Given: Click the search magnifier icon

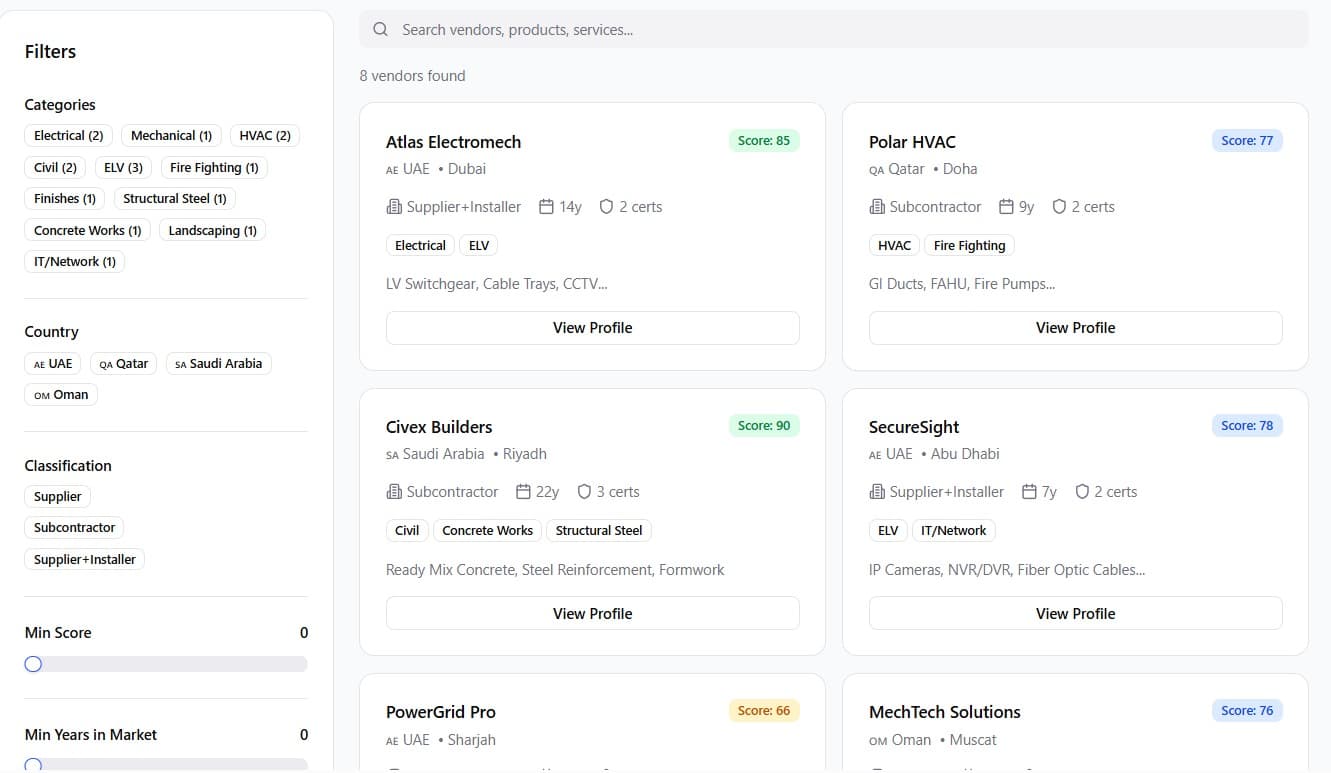Looking at the screenshot, I should click(x=380, y=30).
